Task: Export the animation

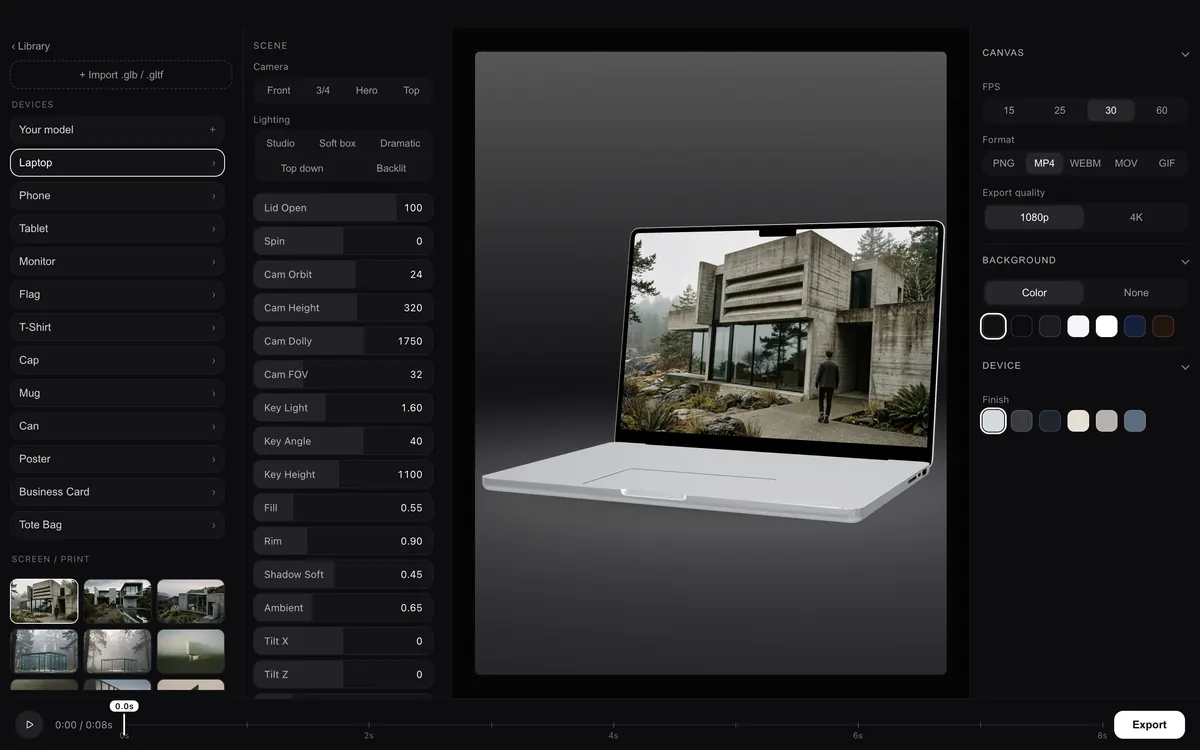Action: point(1149,725)
